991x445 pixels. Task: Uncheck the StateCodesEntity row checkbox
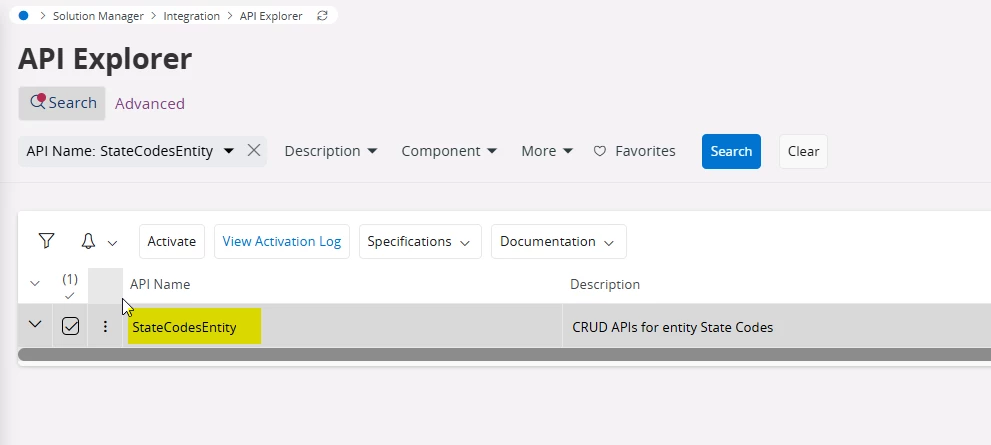coord(70,326)
